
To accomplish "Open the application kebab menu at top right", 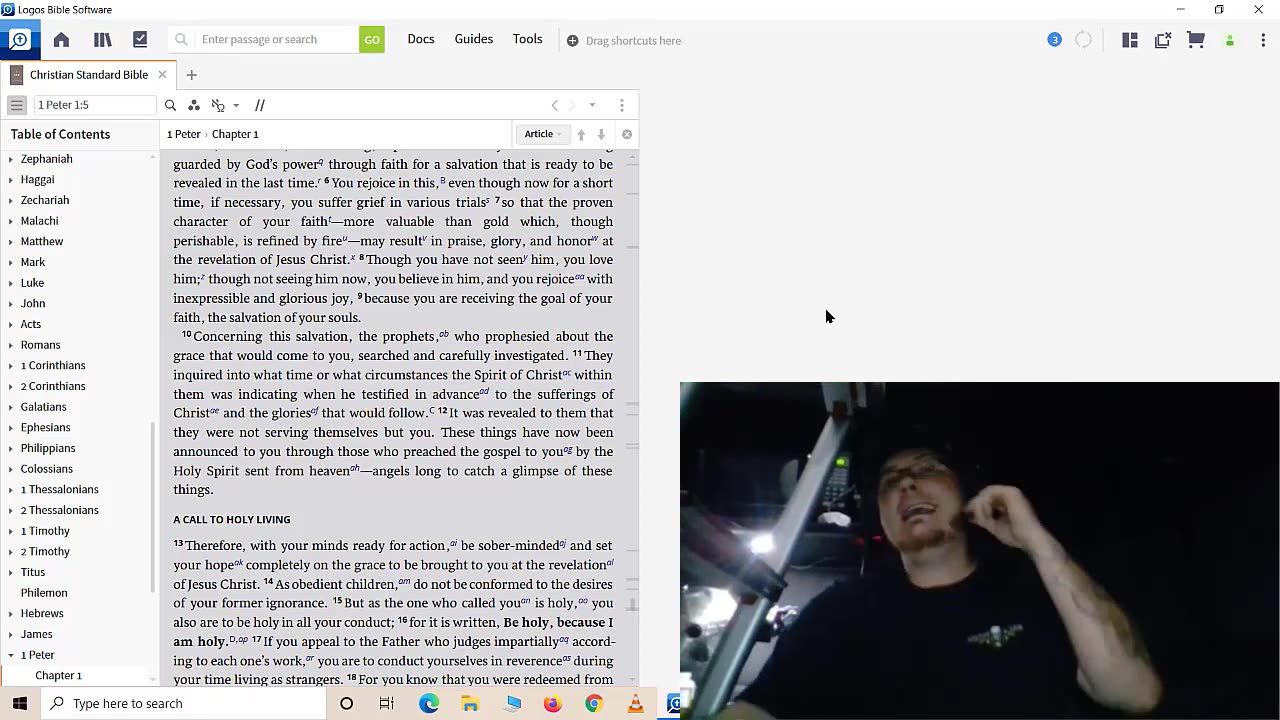I will click(x=1263, y=40).
